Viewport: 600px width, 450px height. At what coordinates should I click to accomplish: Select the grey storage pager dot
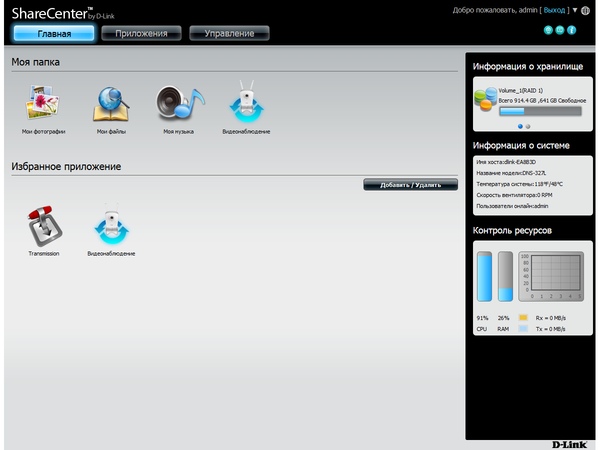528,126
